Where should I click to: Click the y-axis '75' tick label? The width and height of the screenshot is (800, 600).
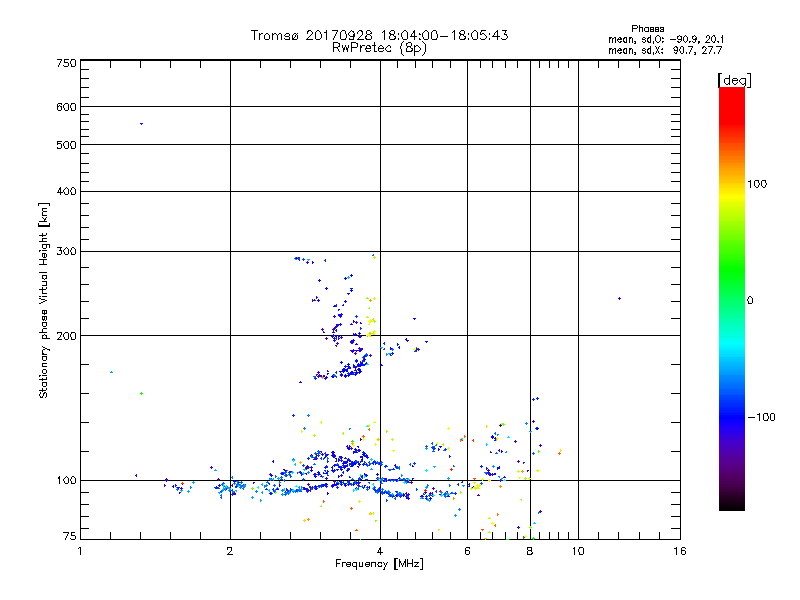tap(70, 536)
